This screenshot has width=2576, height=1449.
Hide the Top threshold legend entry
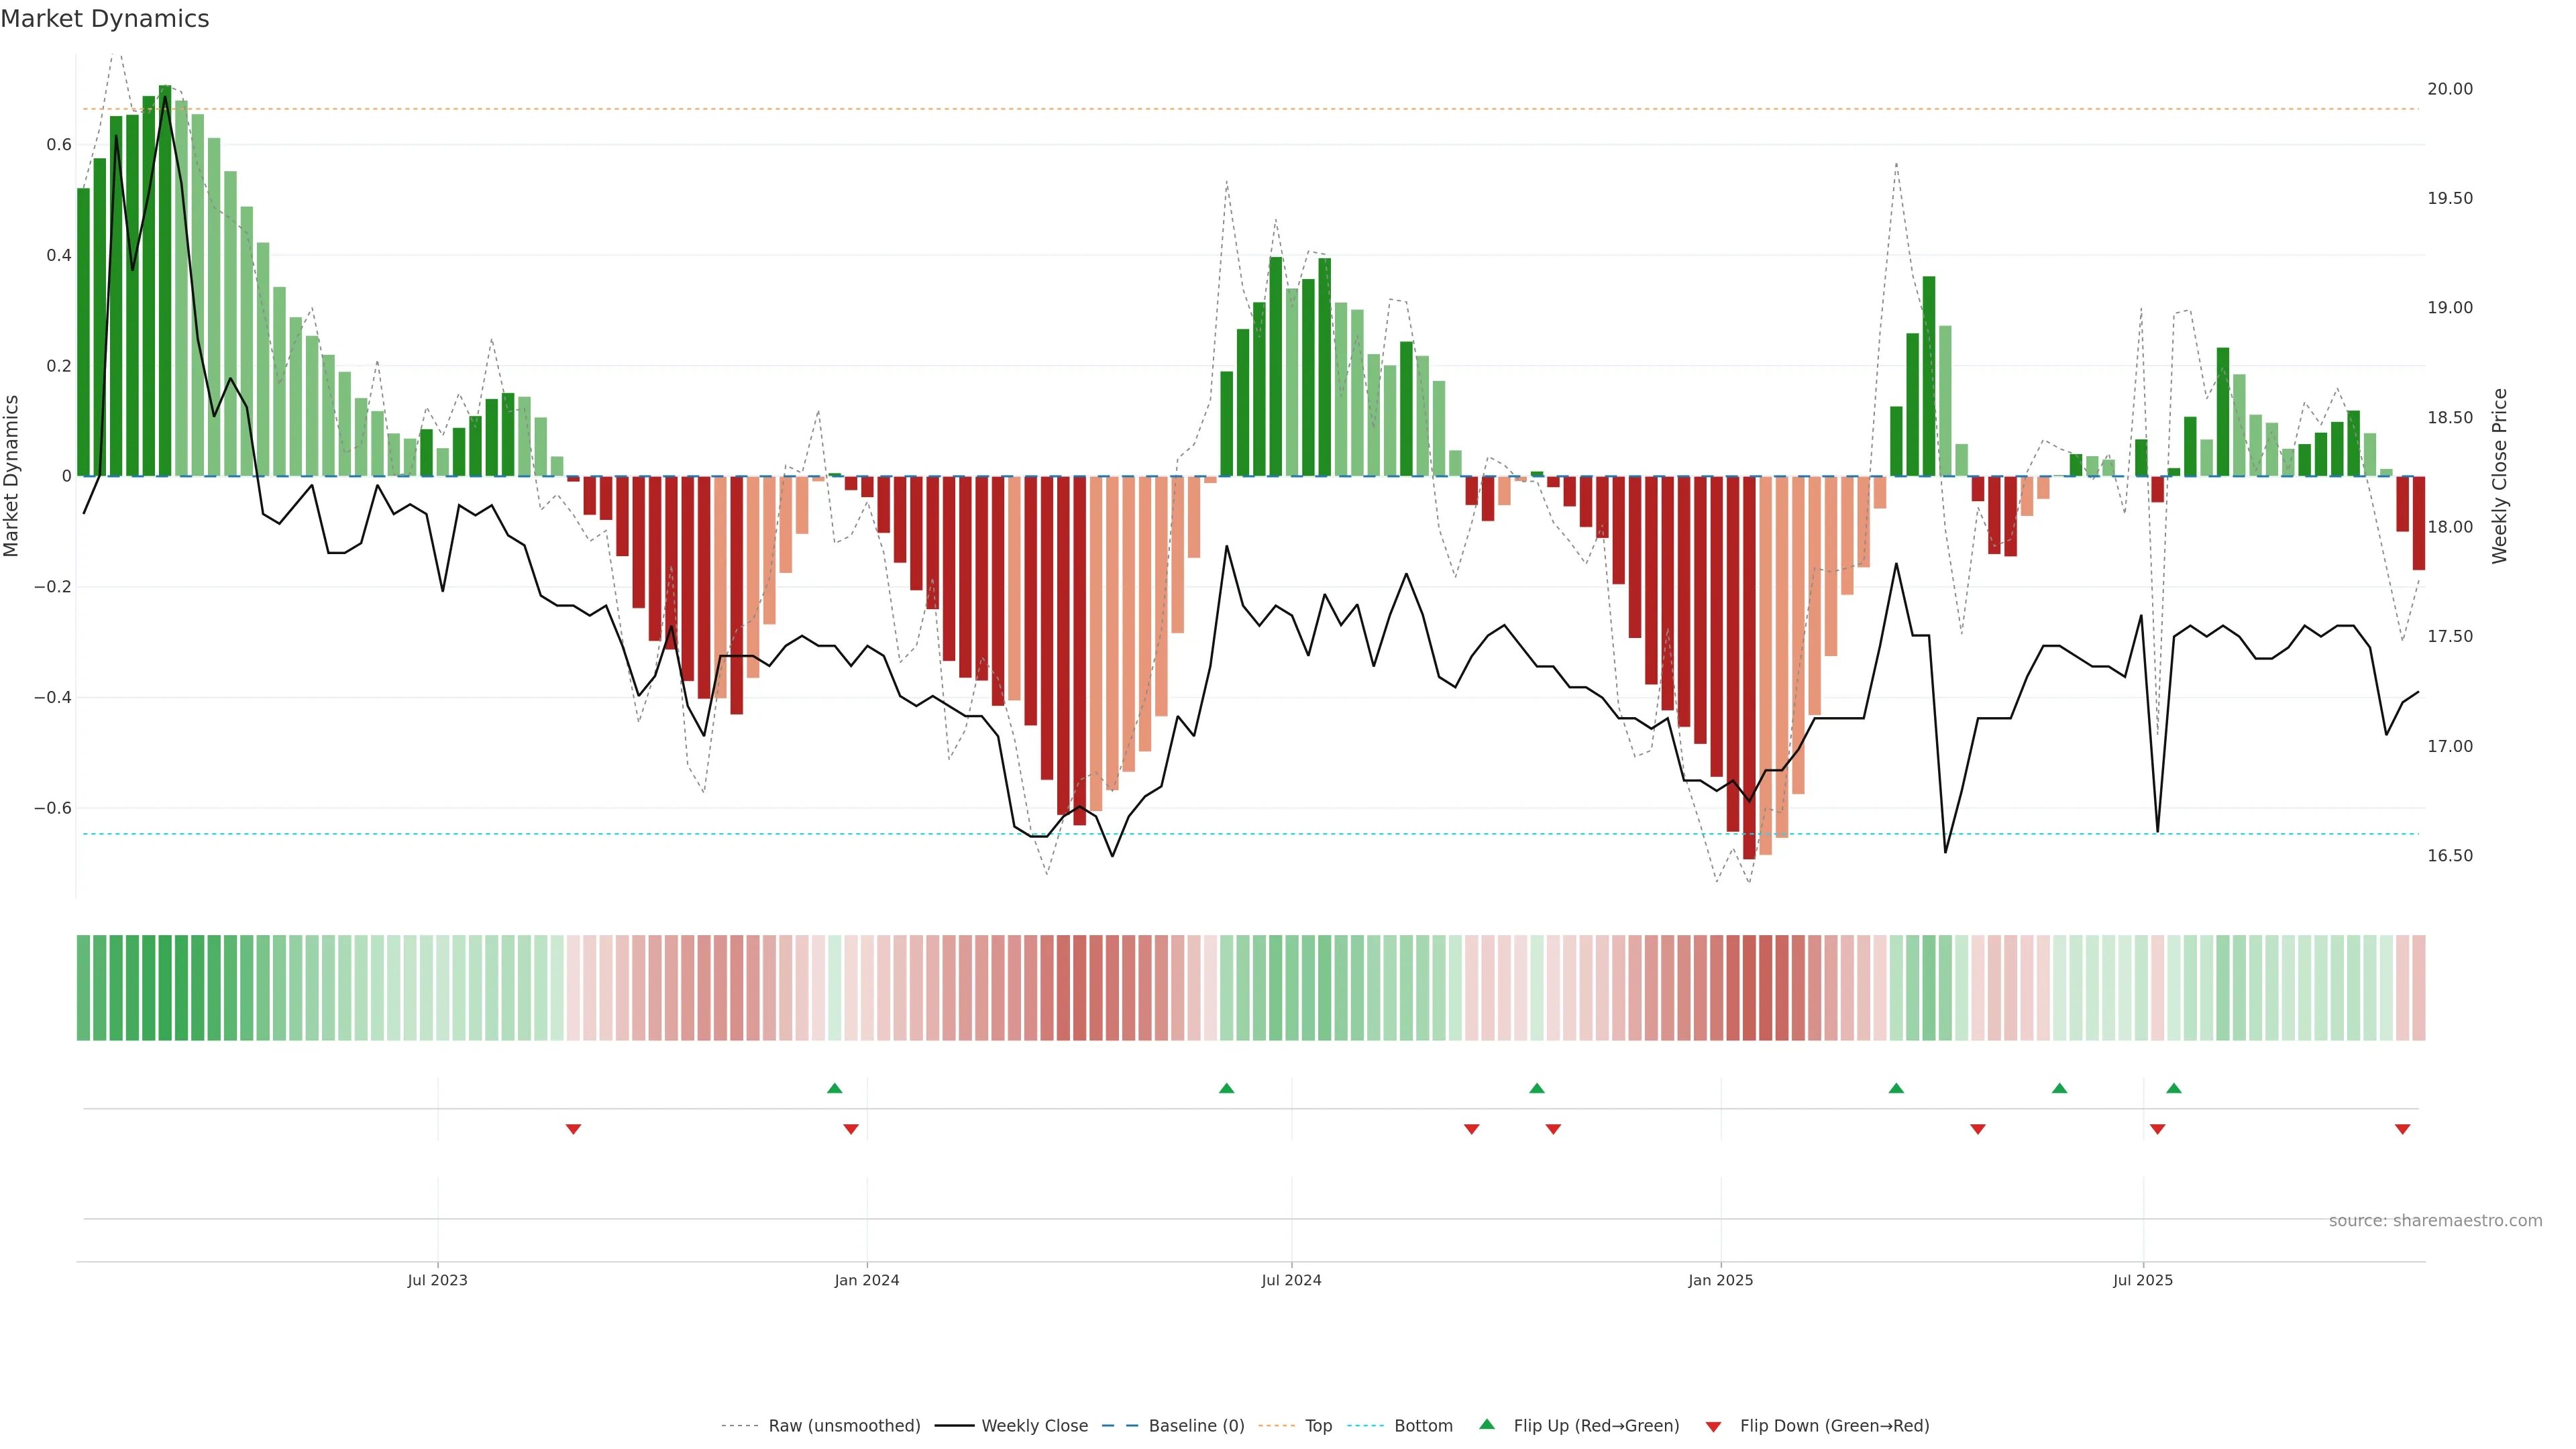(x=1318, y=1425)
